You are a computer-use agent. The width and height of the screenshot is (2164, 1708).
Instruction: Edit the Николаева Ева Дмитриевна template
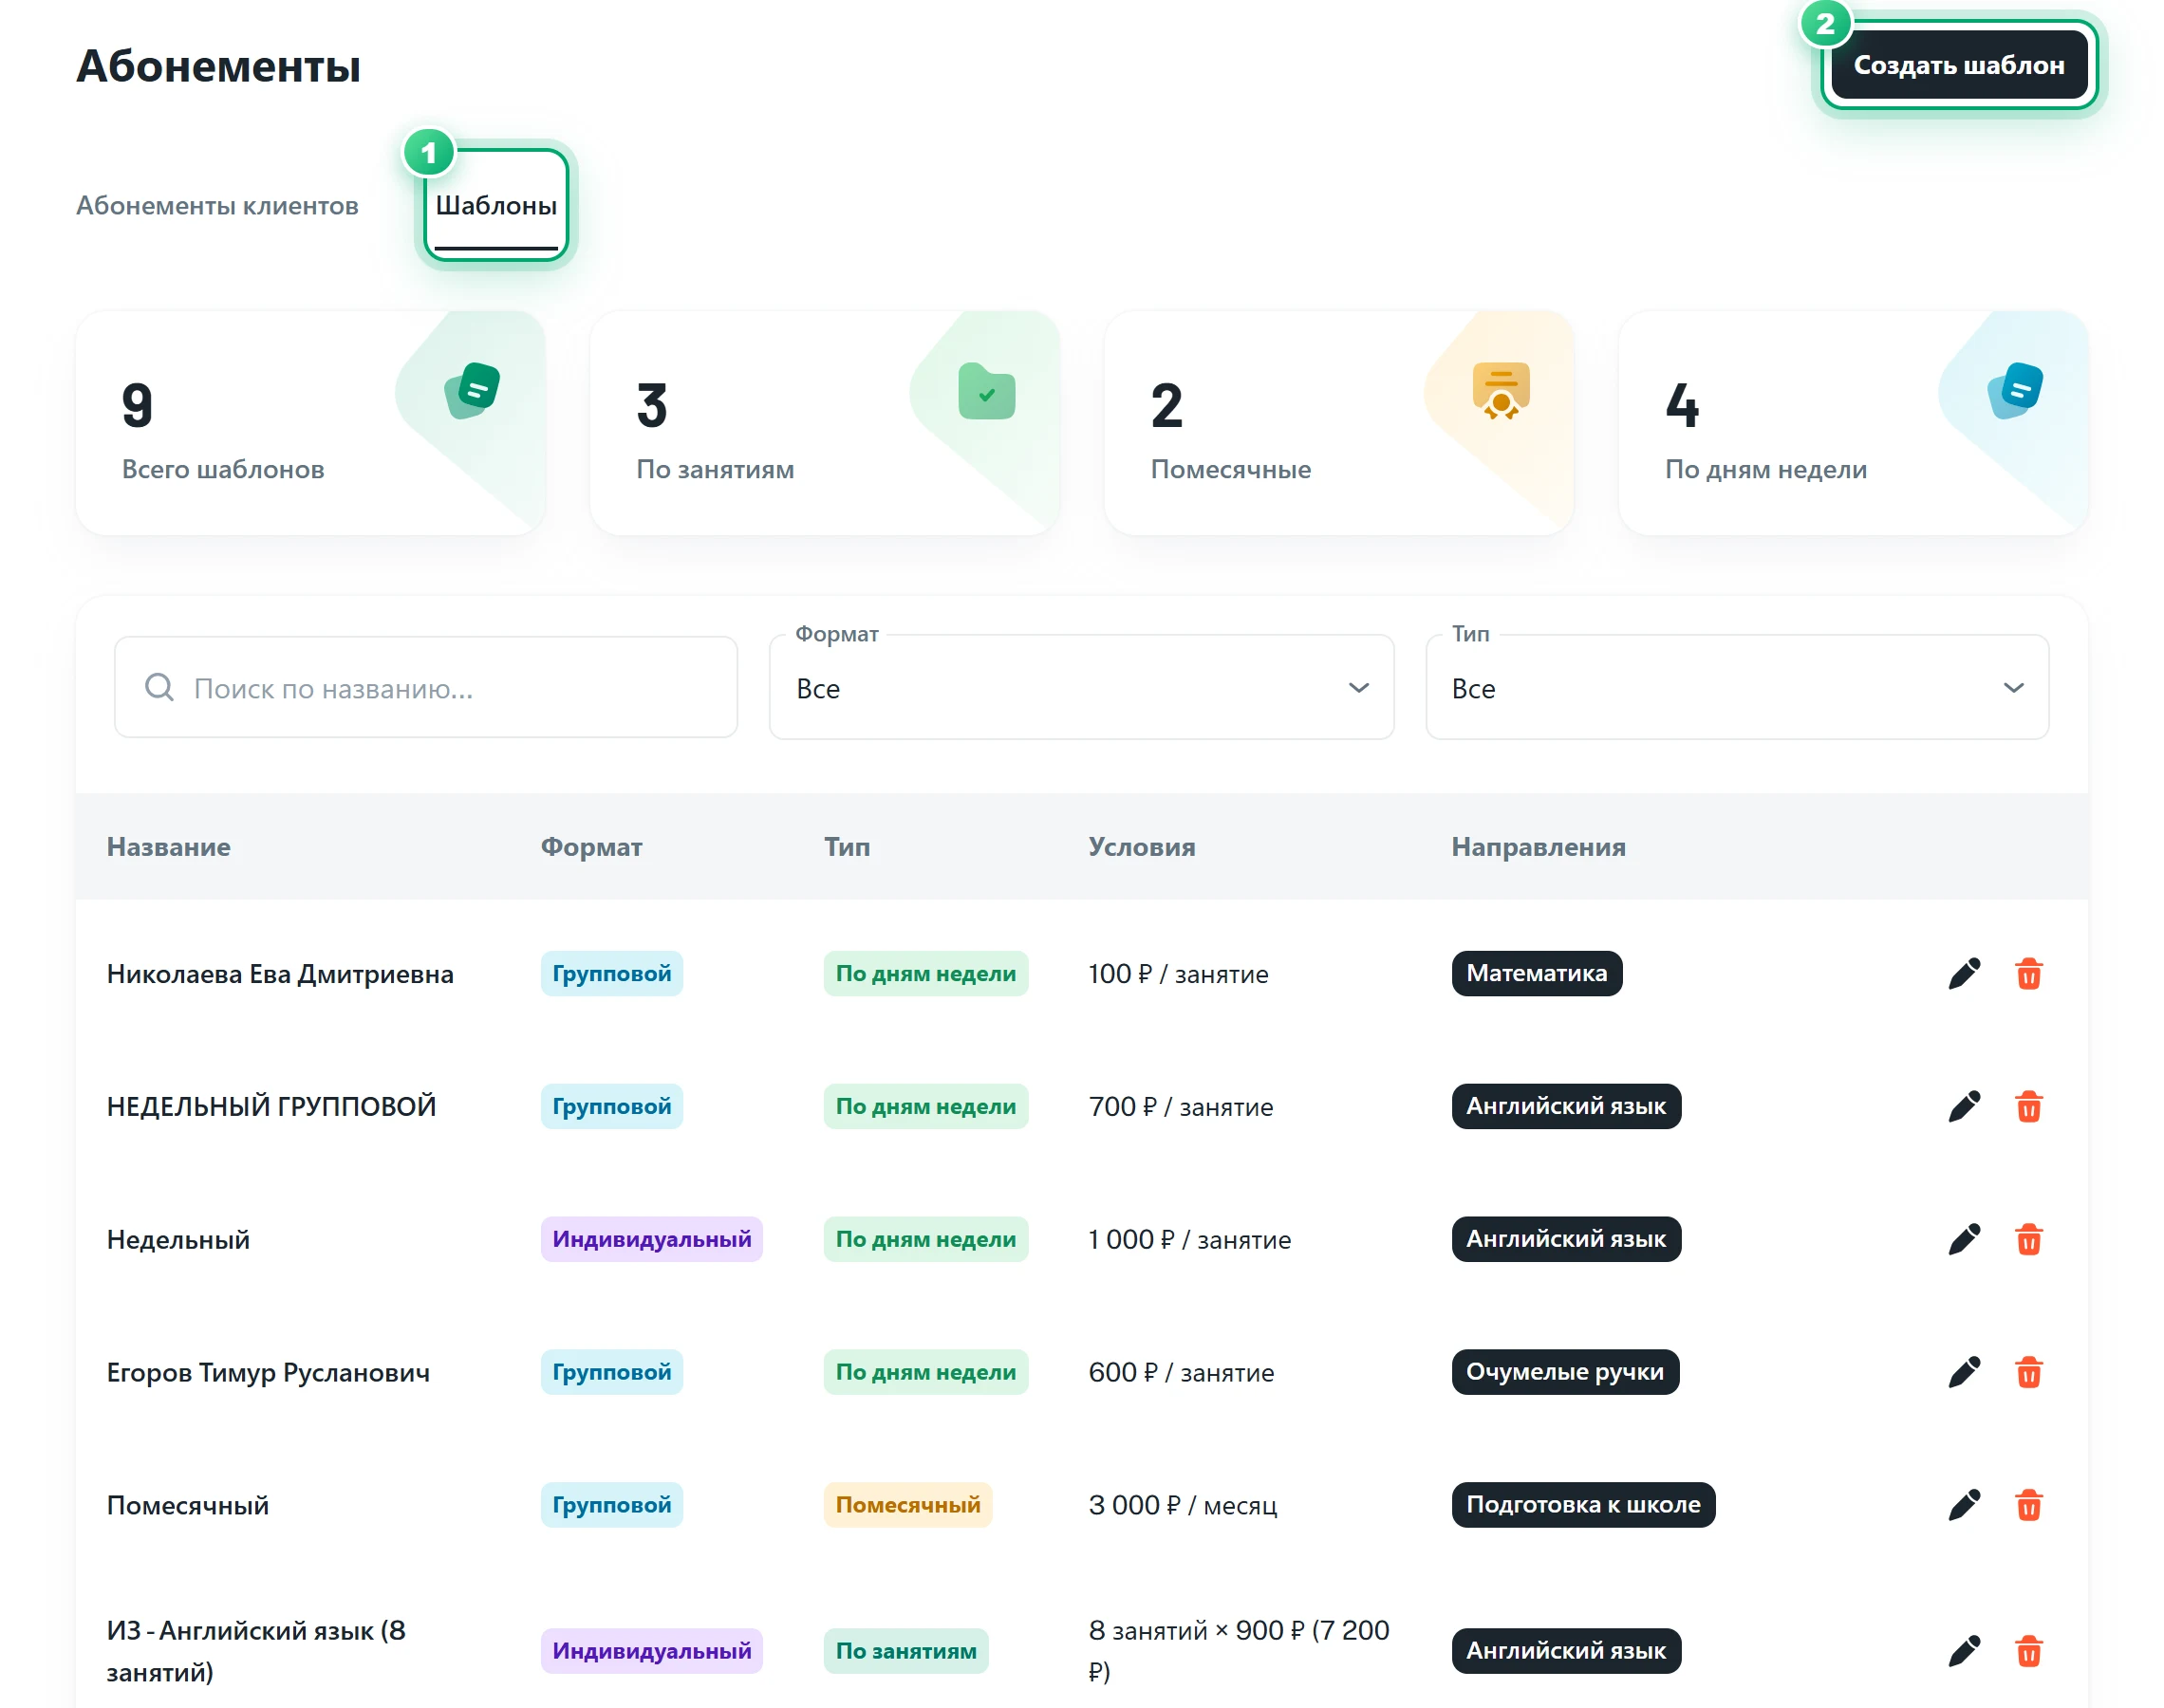pos(1964,974)
